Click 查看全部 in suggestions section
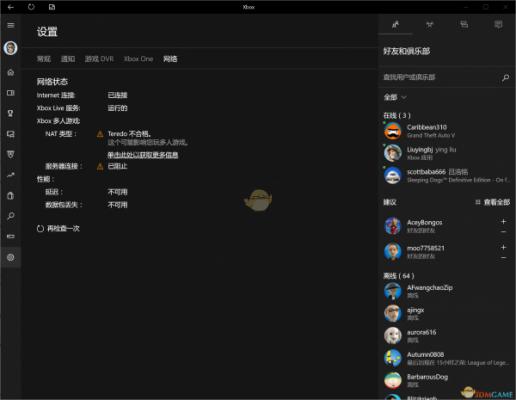Image resolution: width=516 pixels, height=400 pixels. tap(493, 202)
